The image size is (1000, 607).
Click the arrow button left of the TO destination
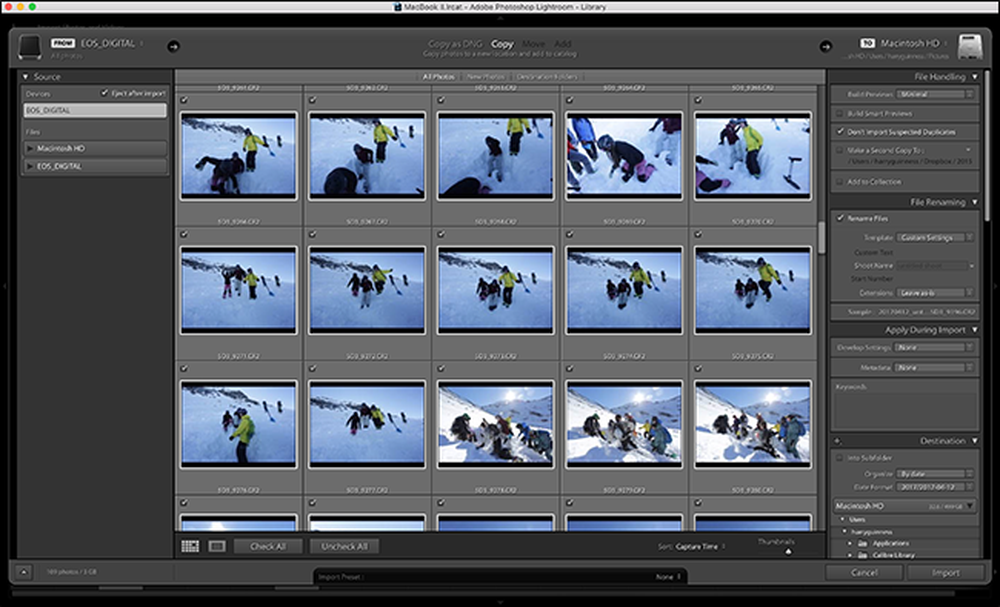point(825,47)
